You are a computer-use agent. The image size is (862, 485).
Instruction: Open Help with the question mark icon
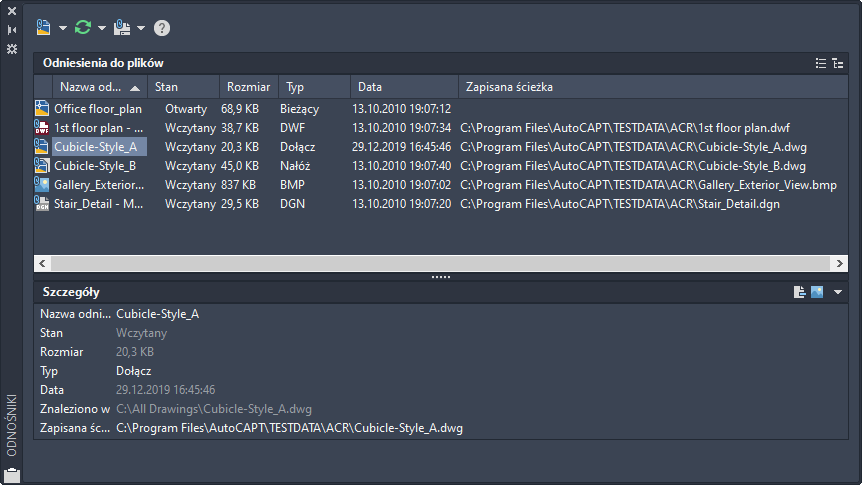[x=162, y=28]
